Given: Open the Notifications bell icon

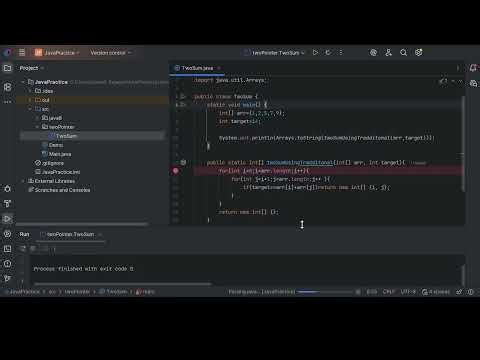Looking at the screenshot, I should click(473, 68).
